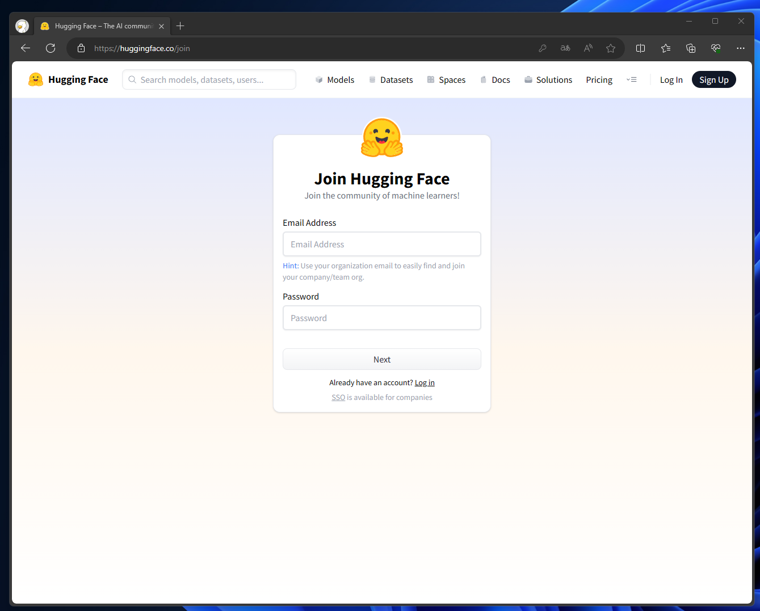Click the Email Address input field
The height and width of the screenshot is (611, 760).
[x=382, y=244]
